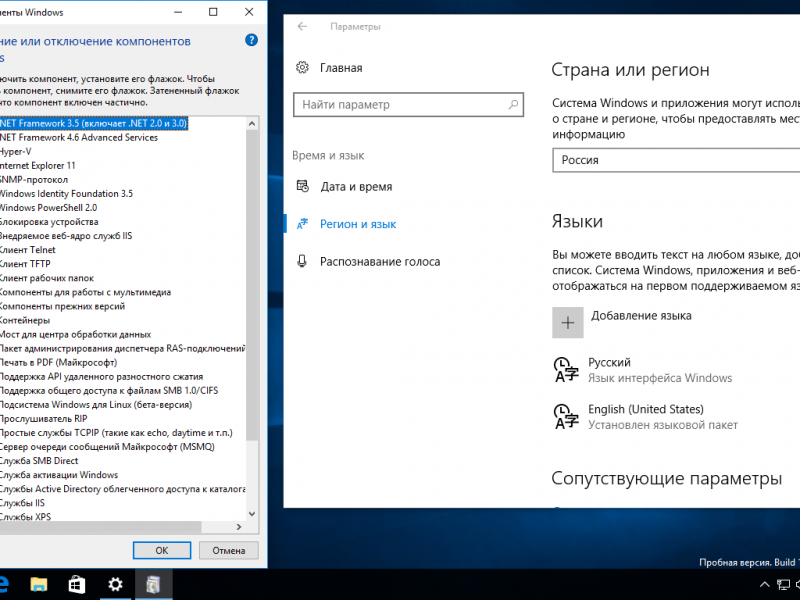Switch to Windows Features taskbar item
Screen dimensions: 800x600
click(154, 584)
